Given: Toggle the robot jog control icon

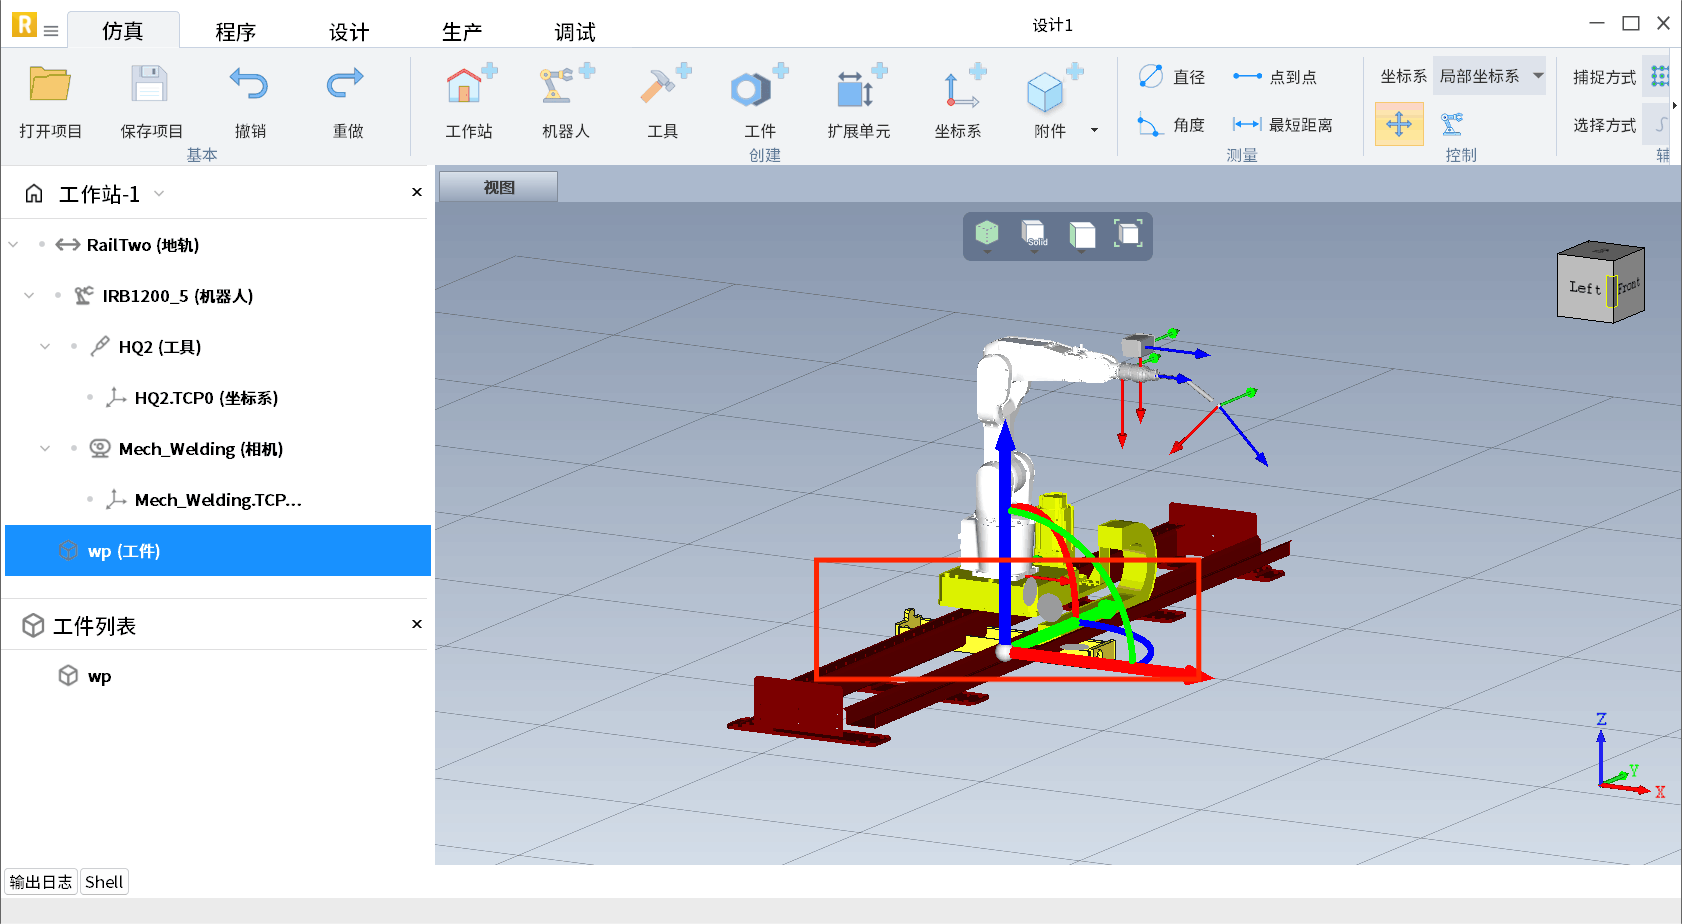Looking at the screenshot, I should pyautogui.click(x=1452, y=124).
